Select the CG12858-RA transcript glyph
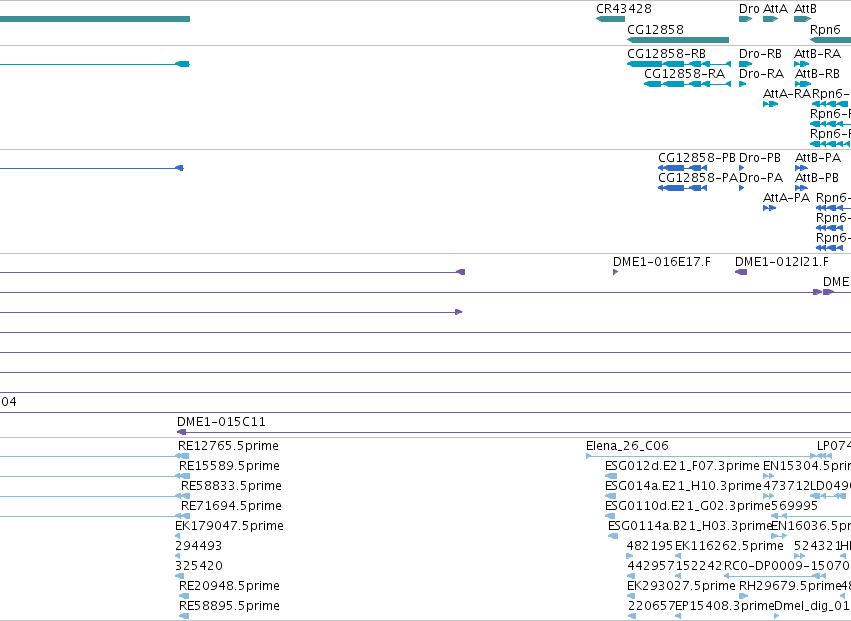 [x=688, y=84]
